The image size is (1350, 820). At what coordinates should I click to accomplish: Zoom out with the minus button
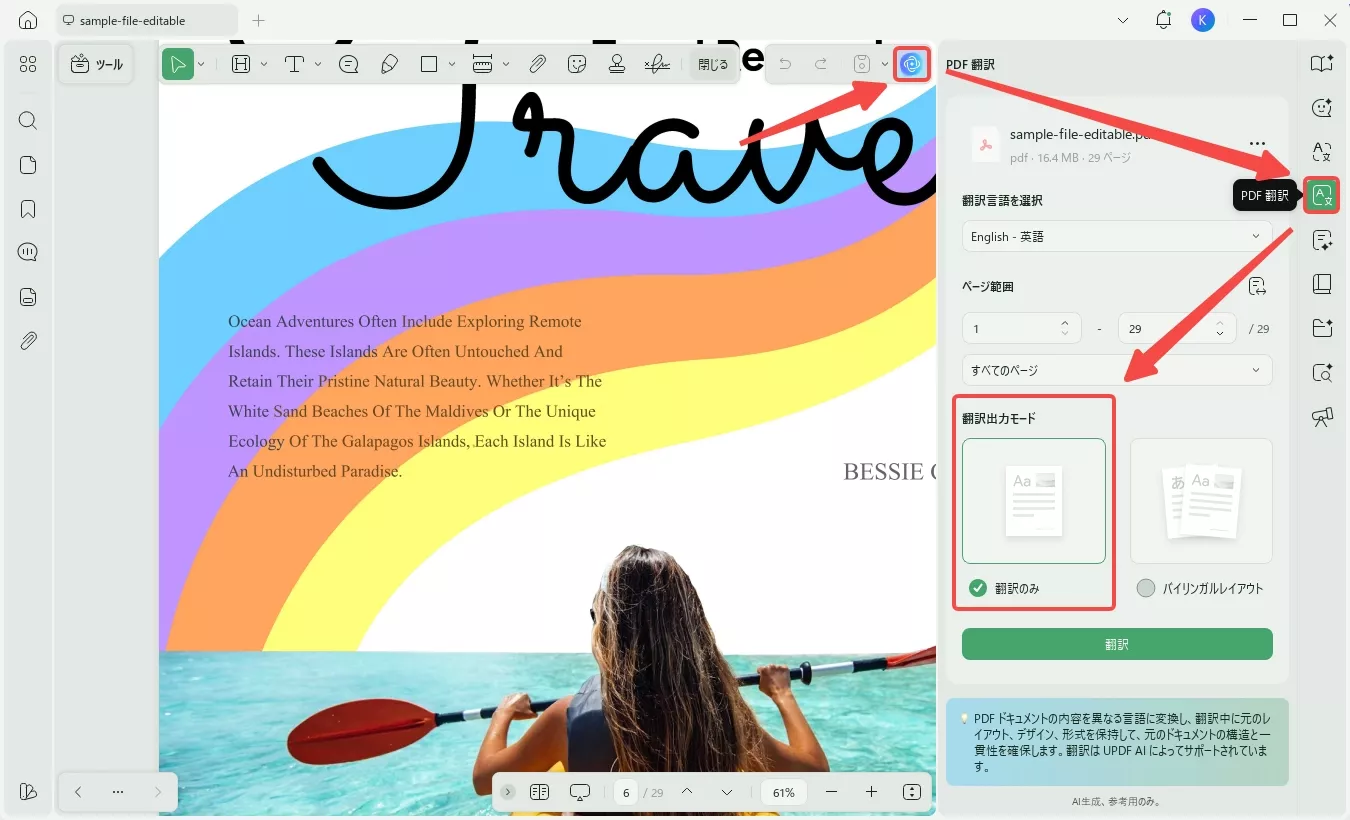coord(831,792)
